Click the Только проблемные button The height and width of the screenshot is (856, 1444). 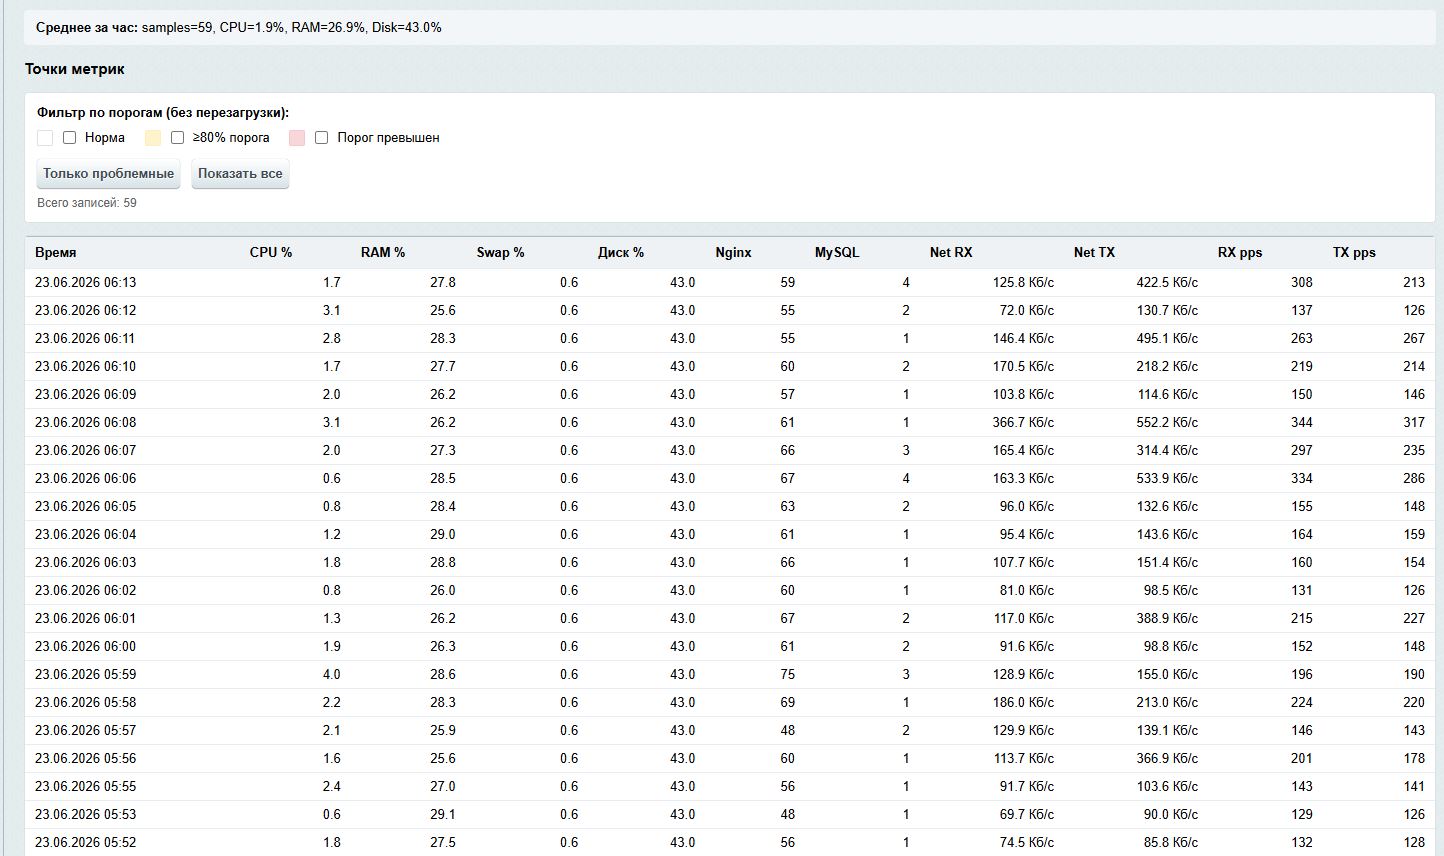pyautogui.click(x=109, y=174)
